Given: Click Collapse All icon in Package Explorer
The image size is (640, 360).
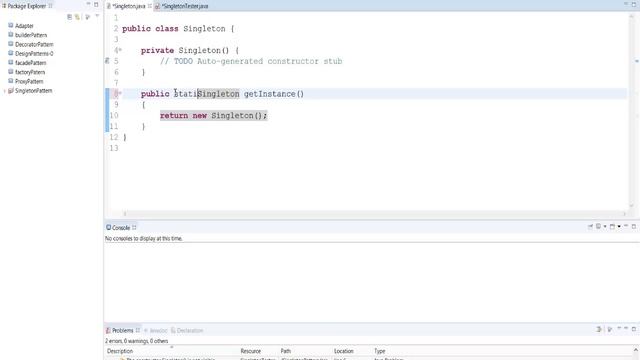Looking at the screenshot, I should [x=69, y=17].
